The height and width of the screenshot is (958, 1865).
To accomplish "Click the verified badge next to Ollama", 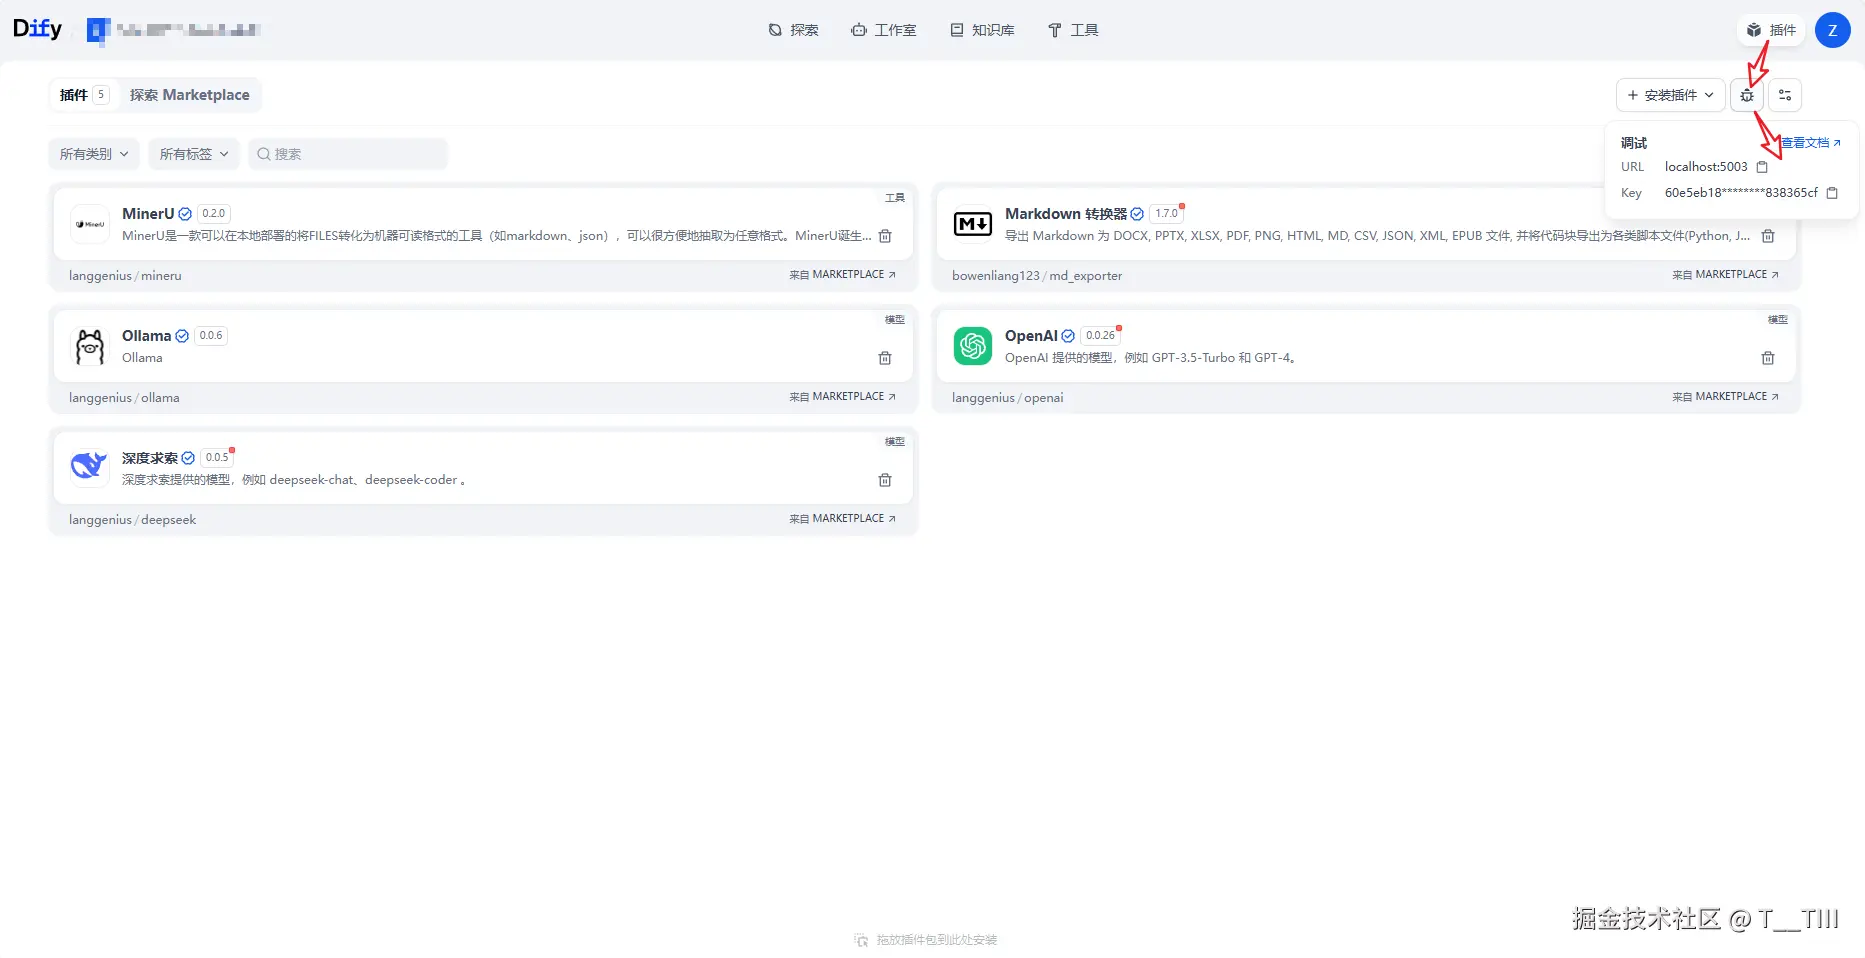I will pyautogui.click(x=182, y=336).
